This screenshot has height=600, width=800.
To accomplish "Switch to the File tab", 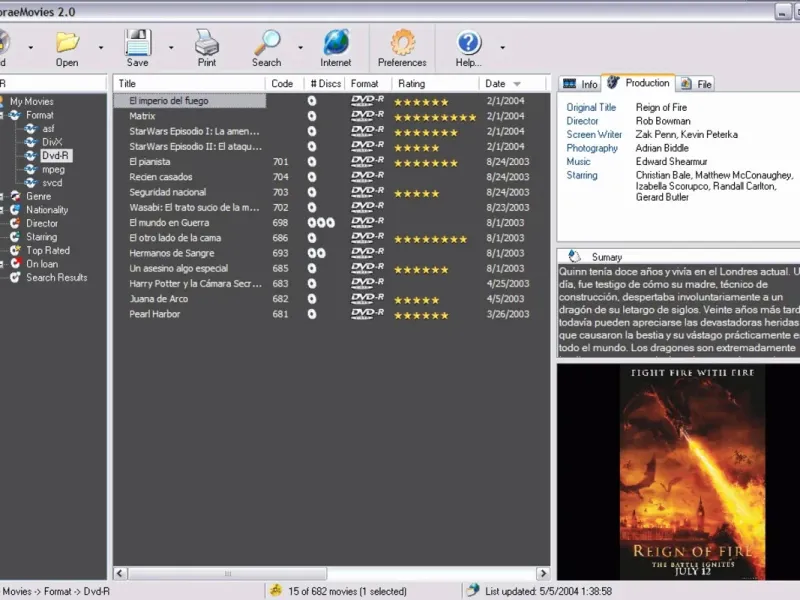I will point(696,84).
